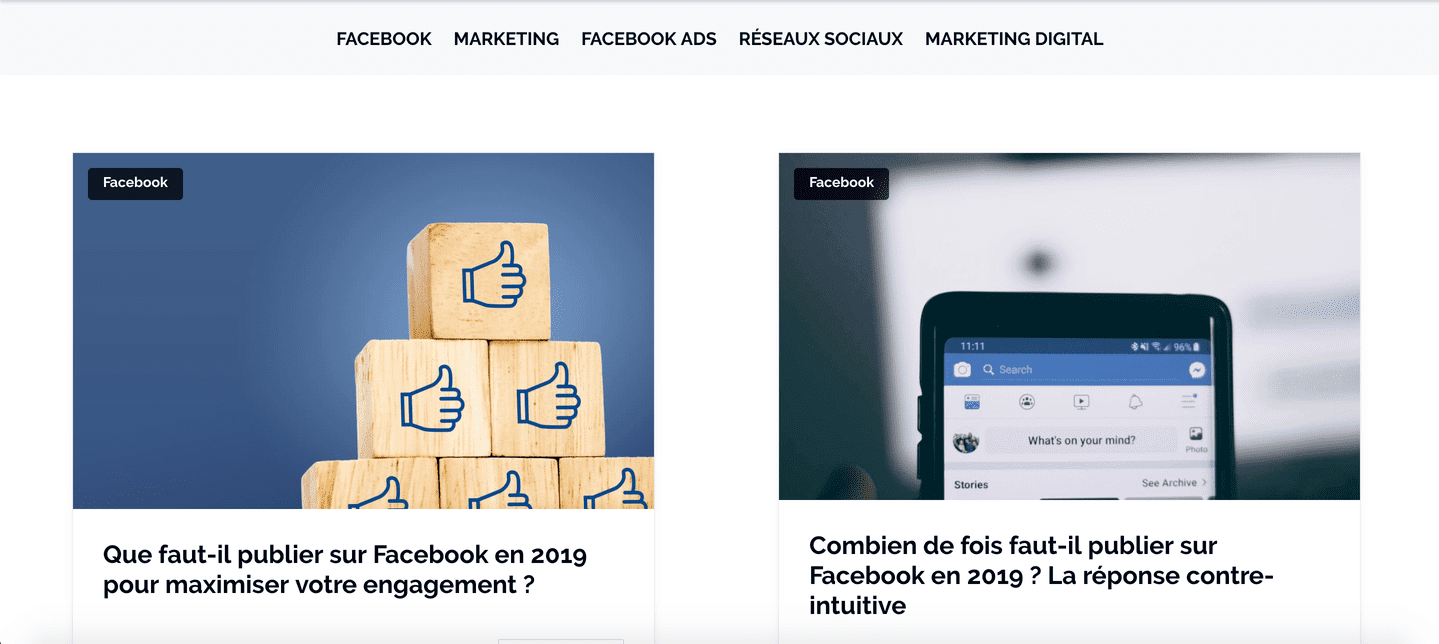Click 'See Archive' chevron in Stories row

[1204, 483]
